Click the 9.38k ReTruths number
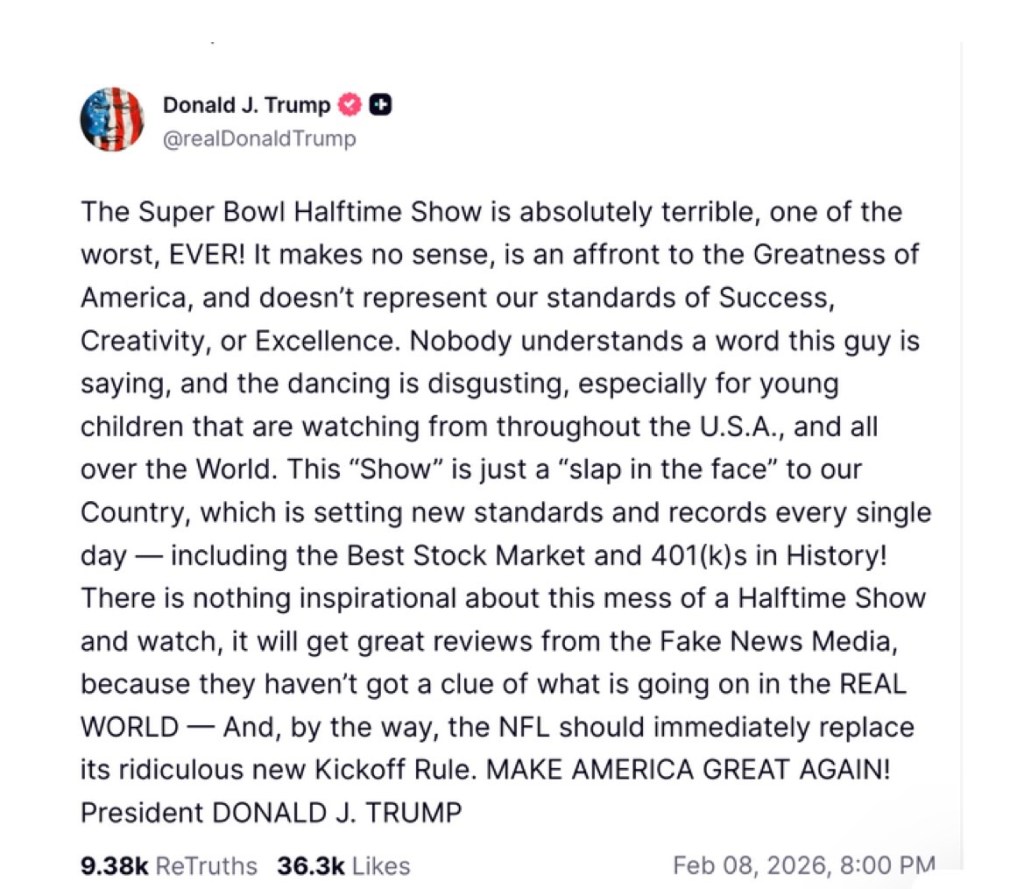Viewport: 1024px width, 889px height. tap(113, 865)
